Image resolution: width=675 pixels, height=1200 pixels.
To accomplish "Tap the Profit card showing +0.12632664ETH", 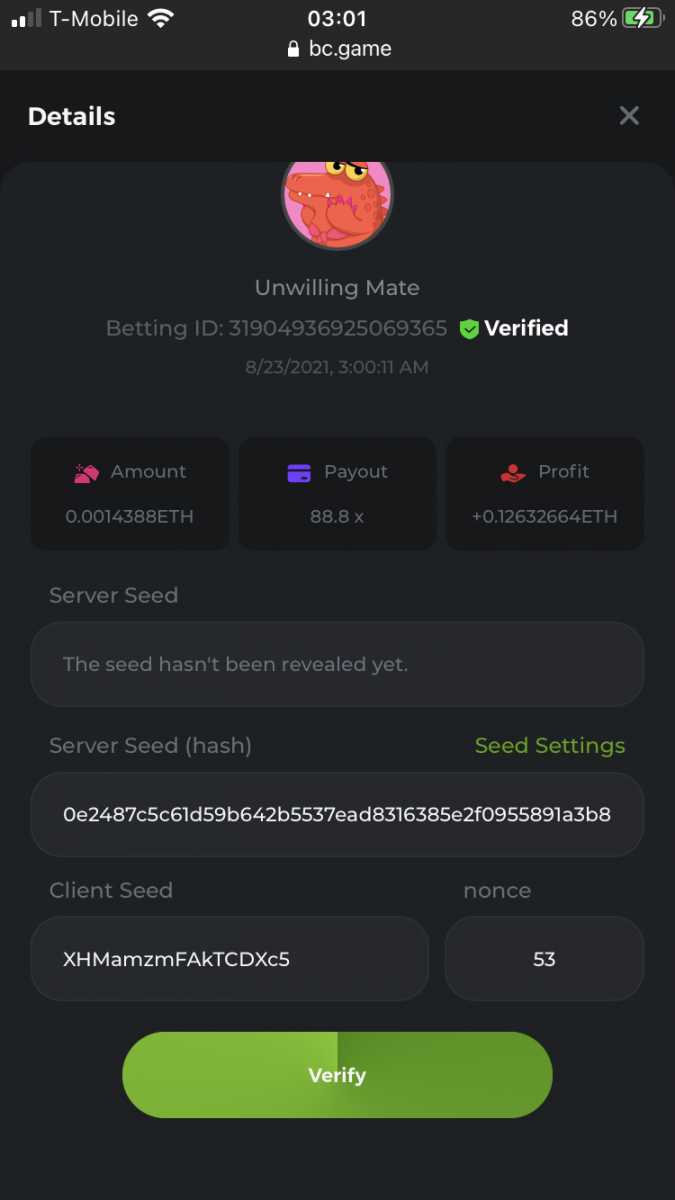I will (544, 494).
